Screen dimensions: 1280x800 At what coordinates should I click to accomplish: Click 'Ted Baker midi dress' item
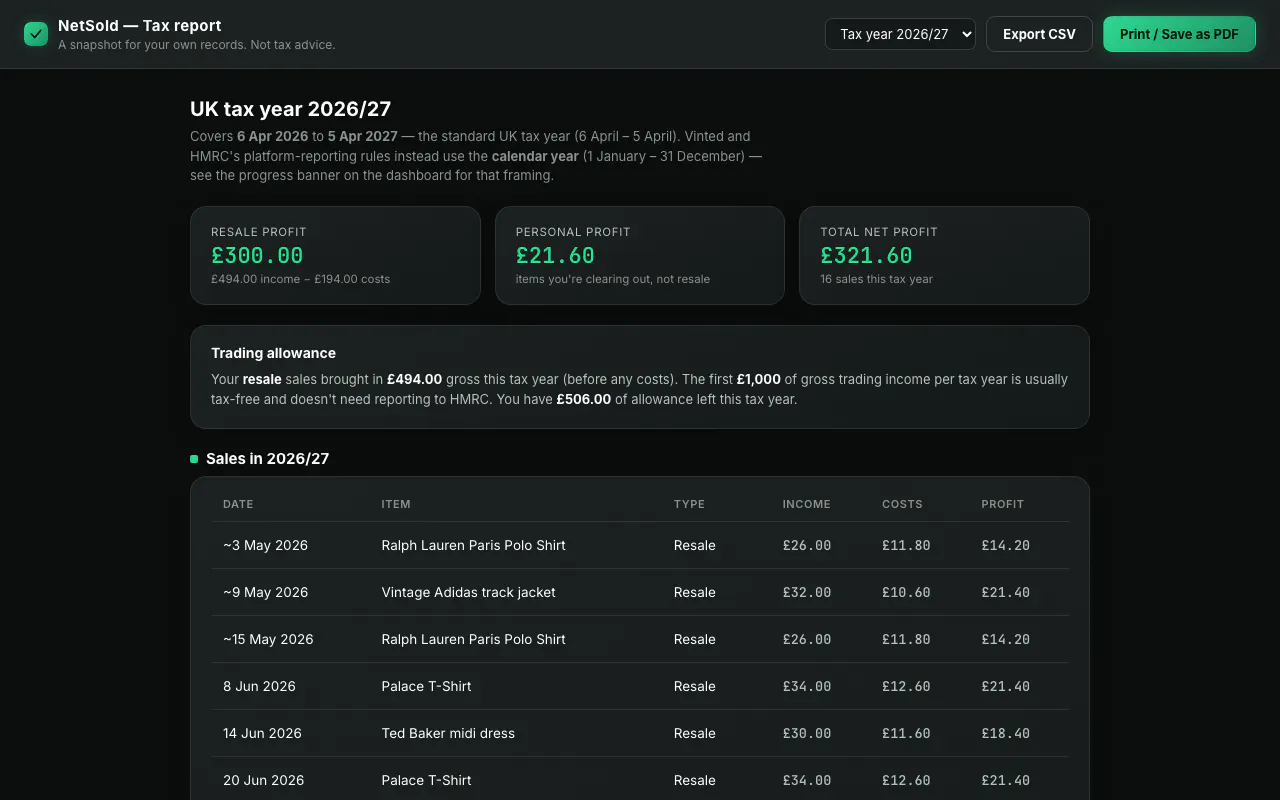pyautogui.click(x=448, y=733)
